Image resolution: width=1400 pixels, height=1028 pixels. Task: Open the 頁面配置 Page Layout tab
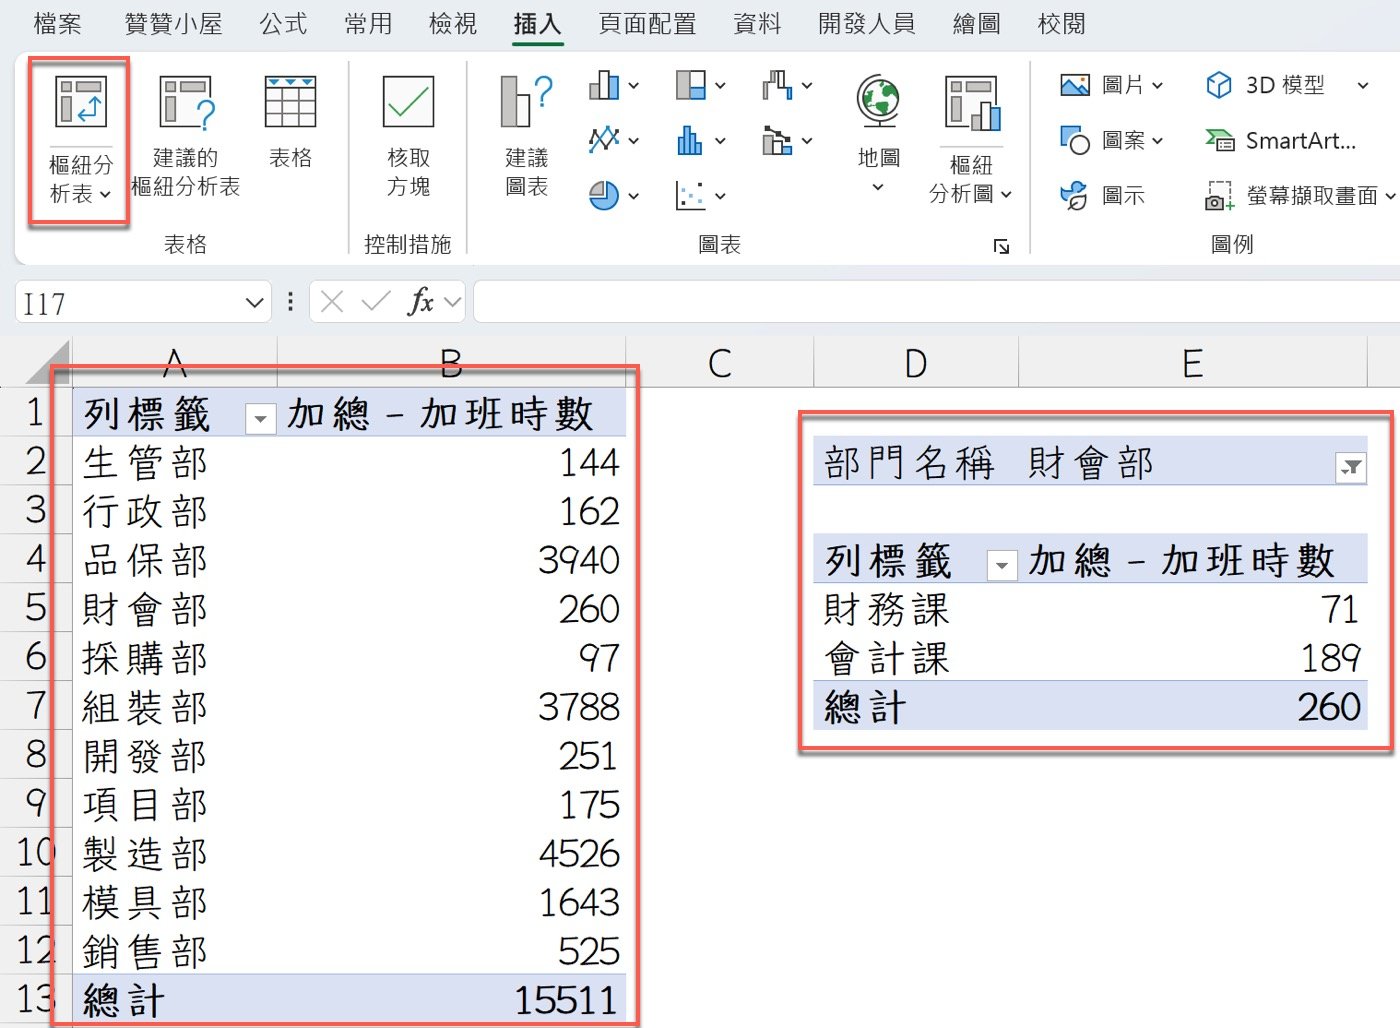(x=647, y=24)
